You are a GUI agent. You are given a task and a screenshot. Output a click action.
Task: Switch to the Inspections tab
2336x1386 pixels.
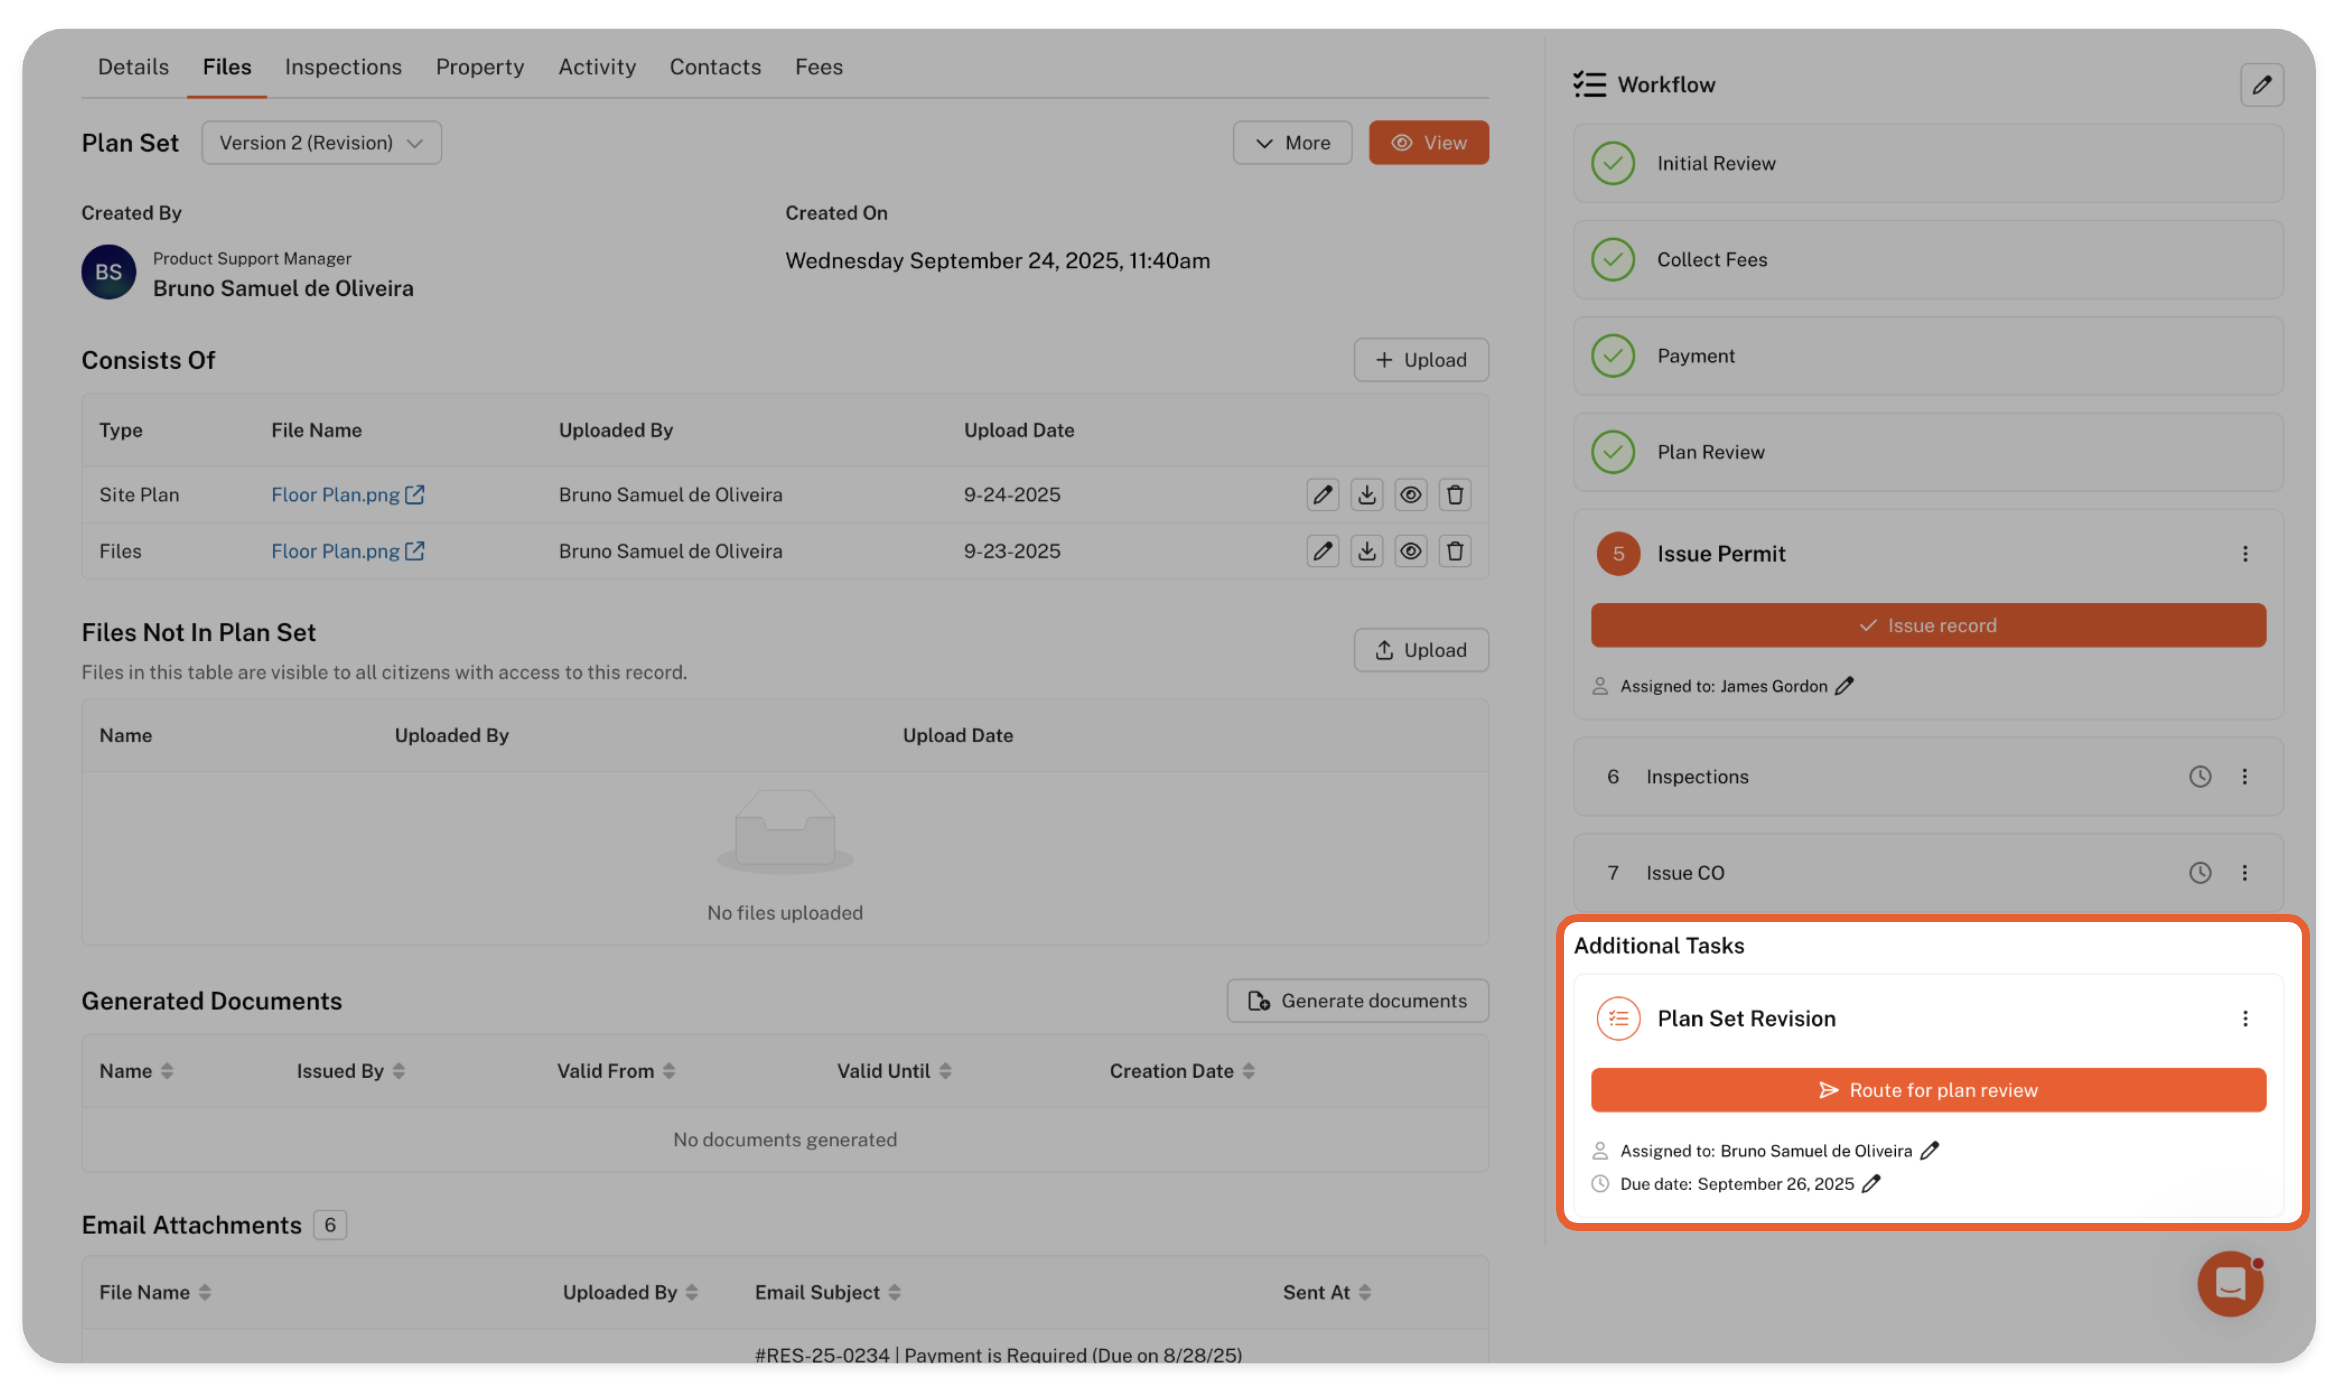(343, 67)
